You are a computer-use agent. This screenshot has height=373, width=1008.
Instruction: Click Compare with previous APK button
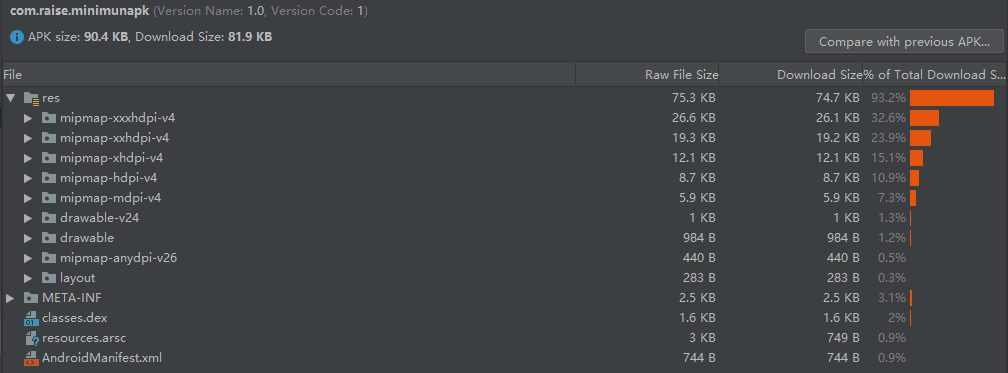904,42
